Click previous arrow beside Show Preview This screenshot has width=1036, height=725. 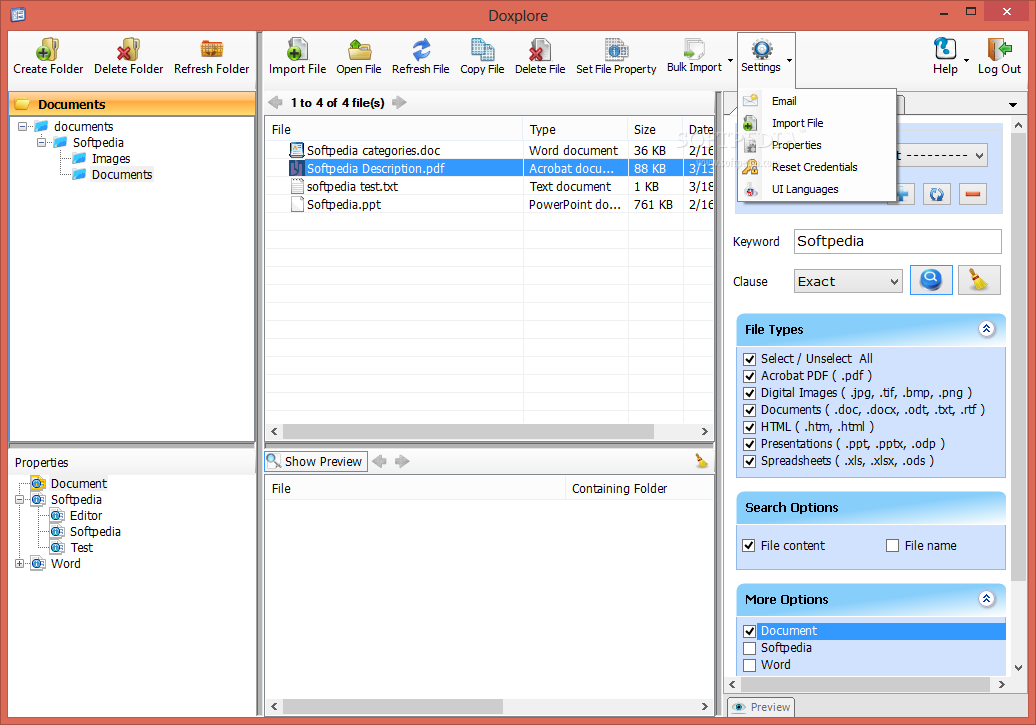(x=380, y=461)
